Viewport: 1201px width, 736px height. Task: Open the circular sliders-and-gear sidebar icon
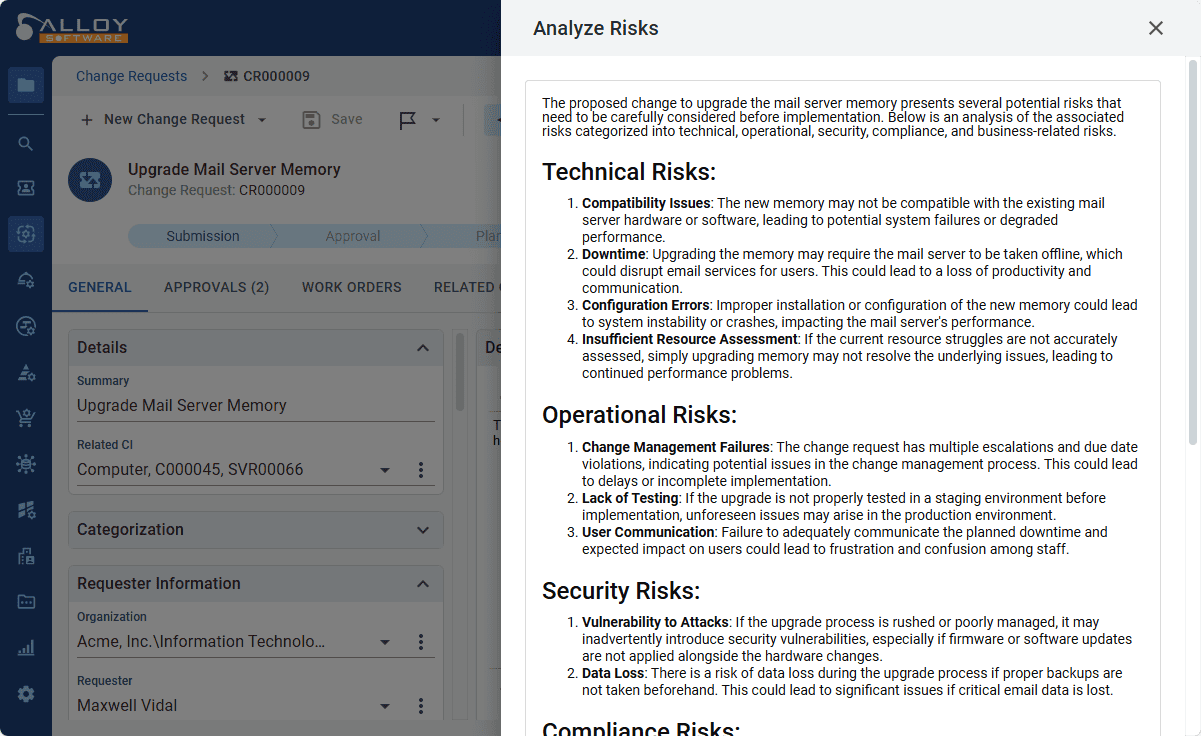tap(26, 326)
